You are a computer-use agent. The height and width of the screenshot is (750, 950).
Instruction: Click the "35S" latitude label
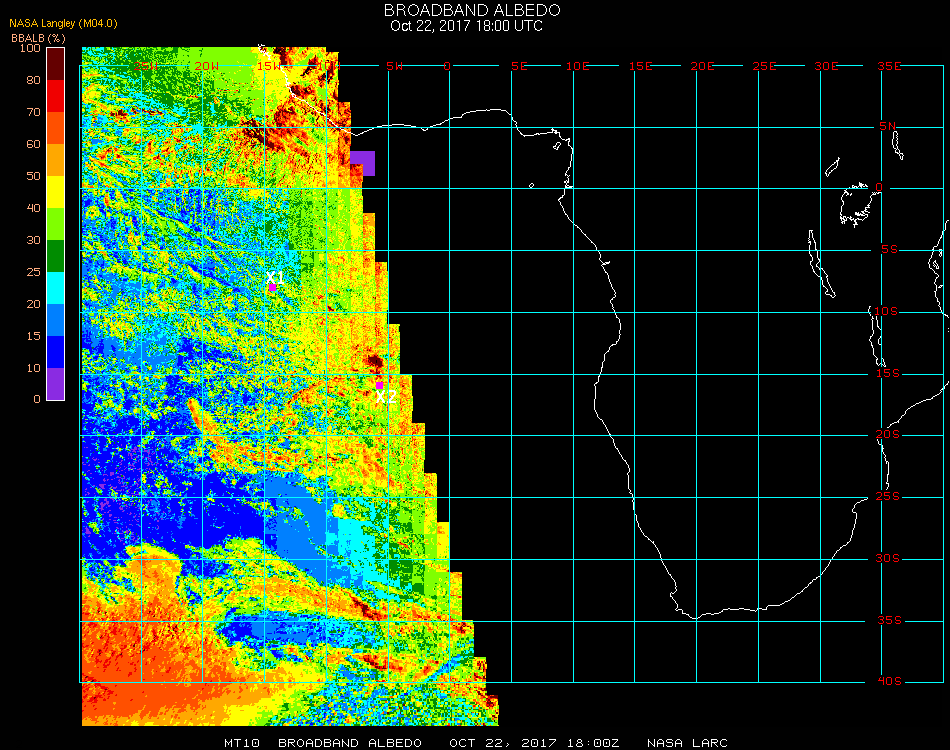889,620
